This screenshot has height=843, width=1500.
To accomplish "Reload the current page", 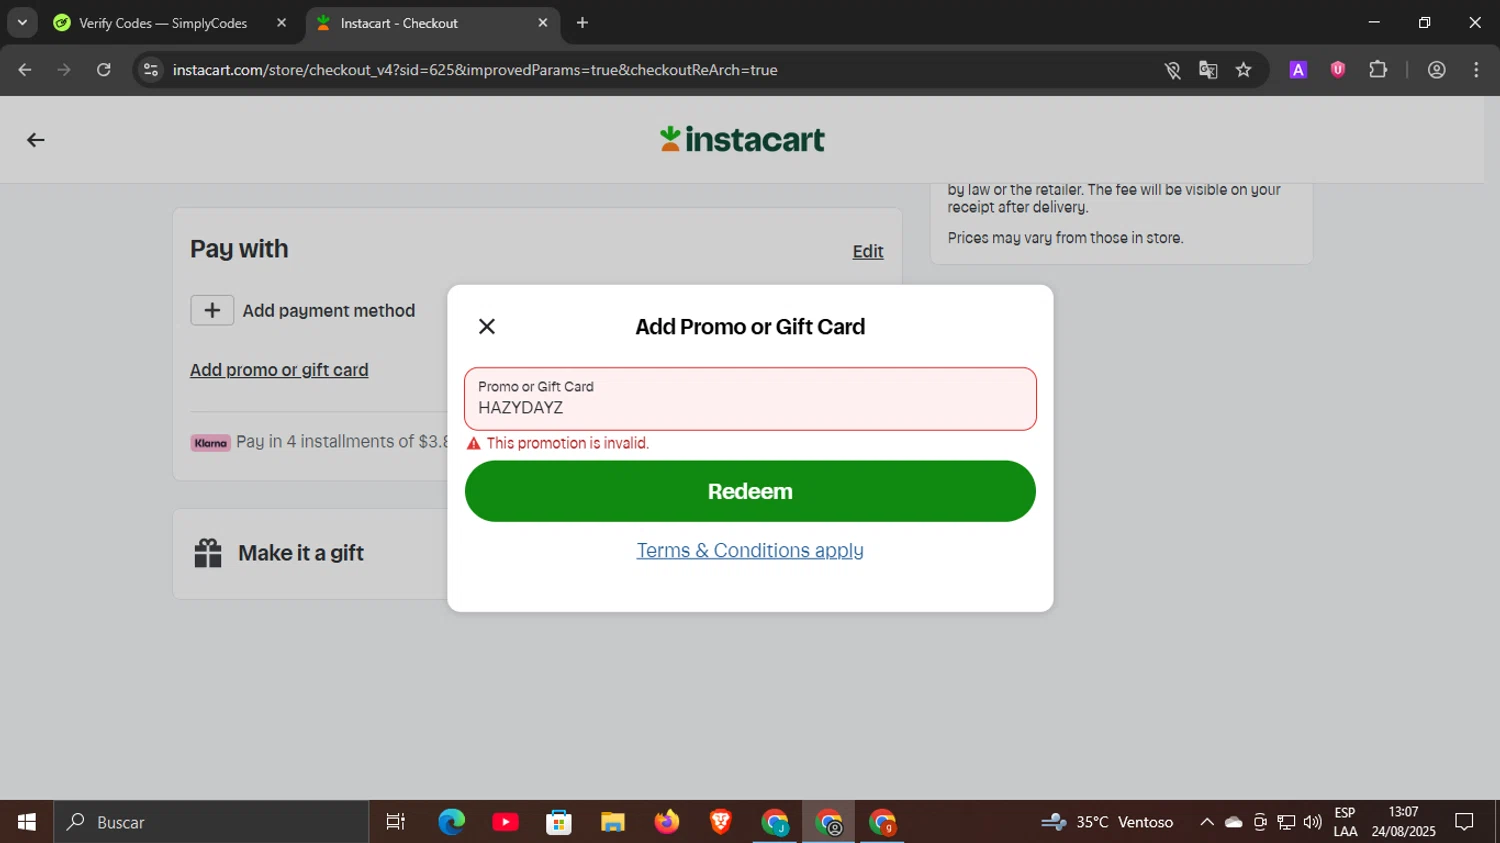I will [x=104, y=70].
